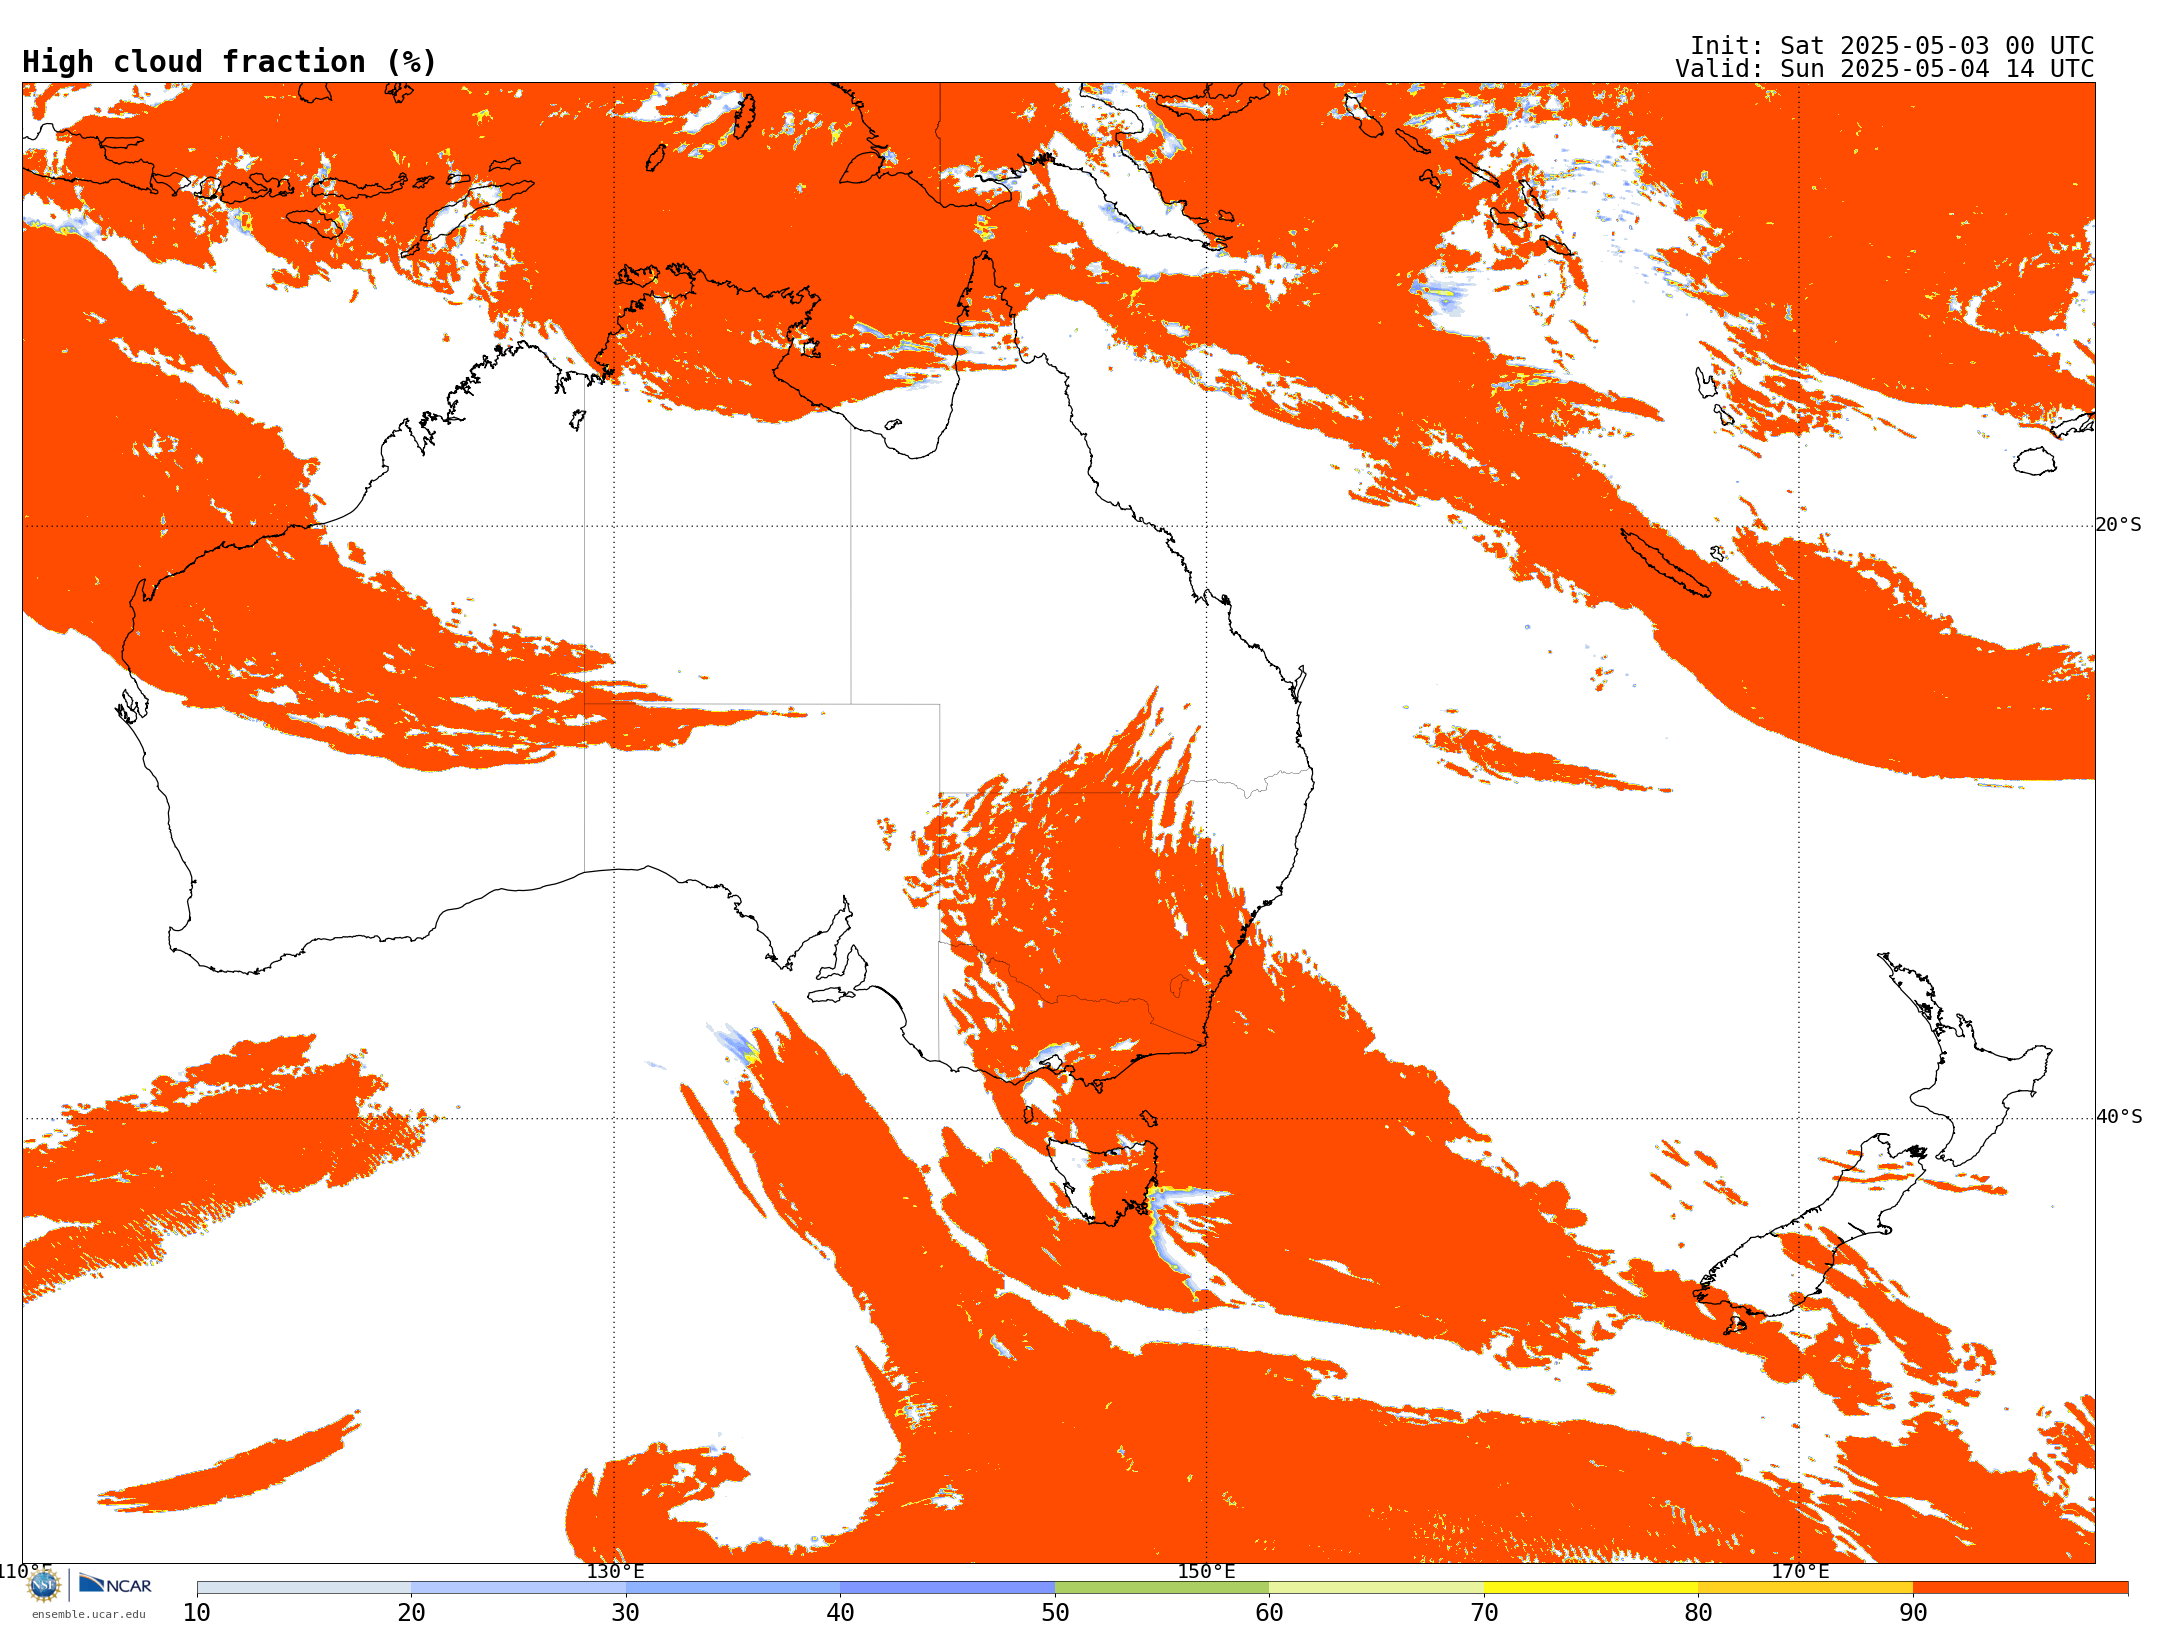This screenshot has width=2160, height=1626.
Task: Pick the 70–80 yellow colorbar segment
Action: tap(1591, 1588)
